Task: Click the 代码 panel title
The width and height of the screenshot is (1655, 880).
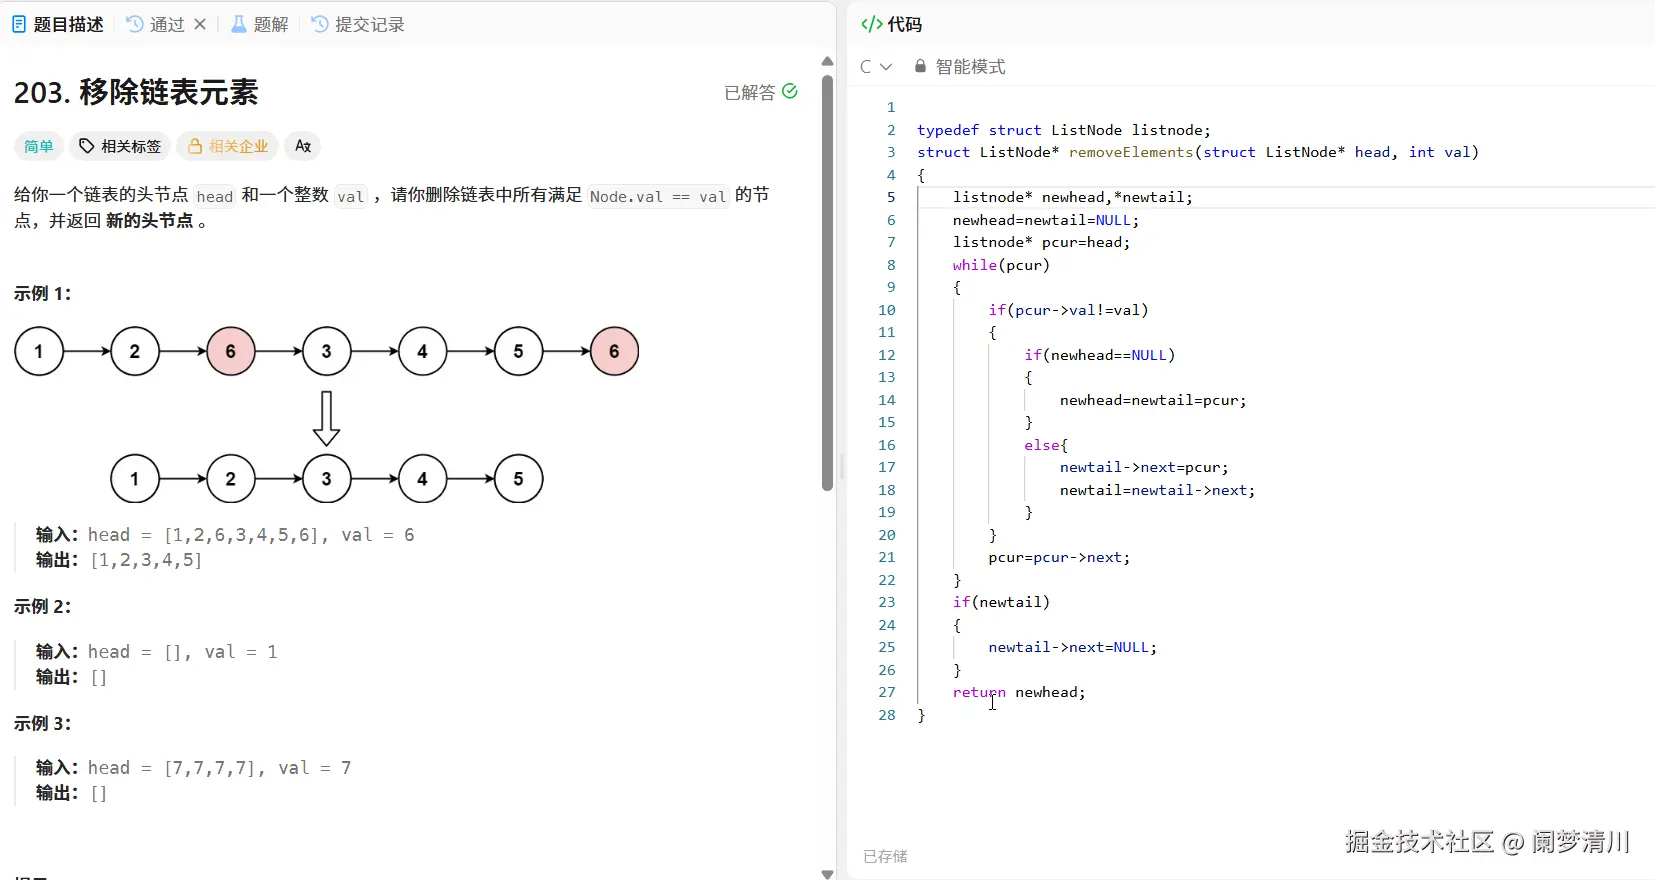Action: click(904, 24)
